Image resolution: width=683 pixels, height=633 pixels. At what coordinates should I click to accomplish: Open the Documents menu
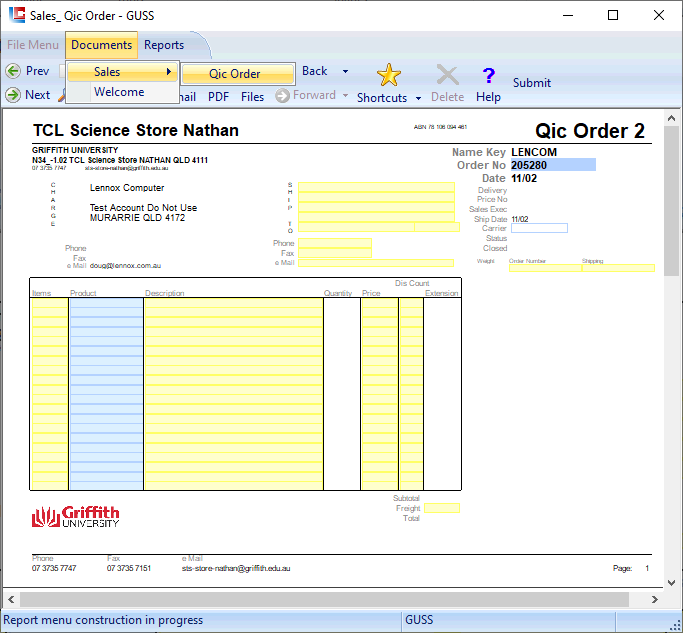pos(101,45)
